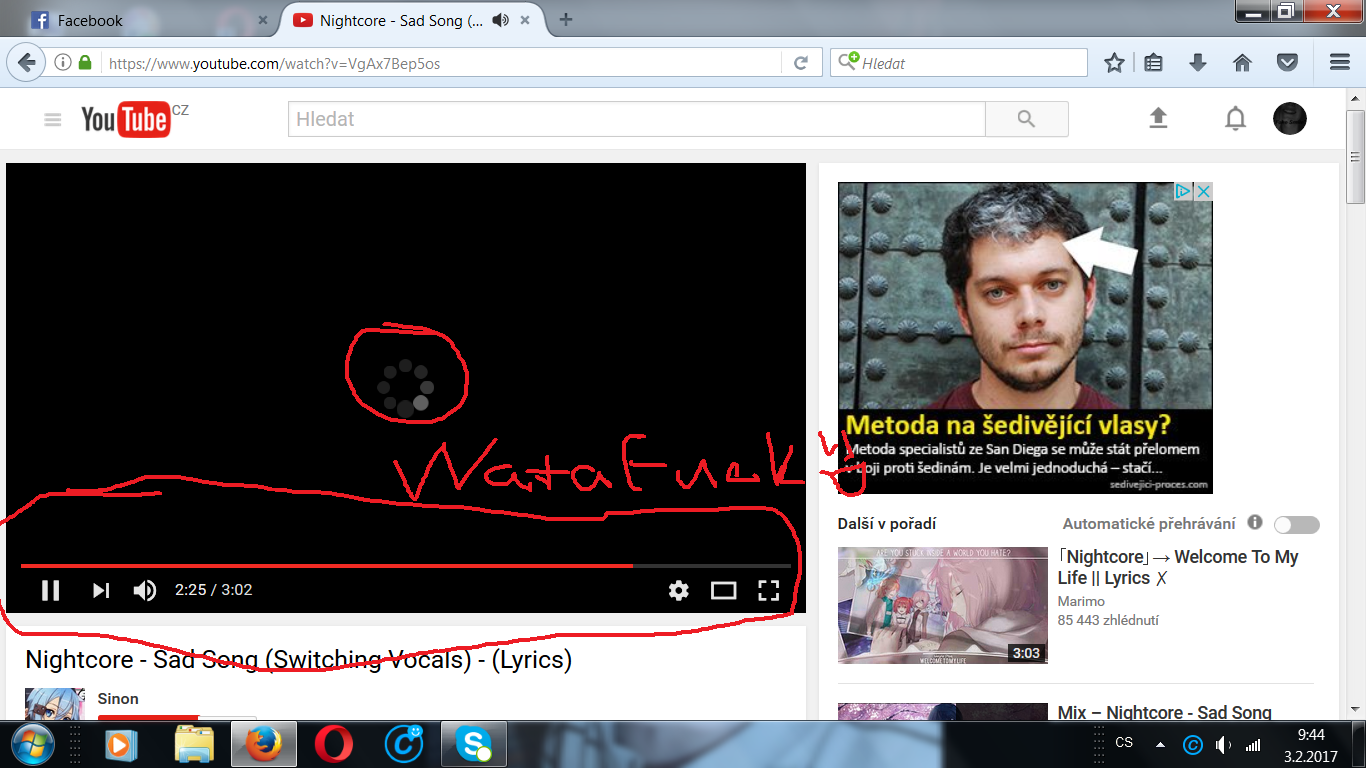
Task: Open Skype from the taskbar
Action: (473, 745)
